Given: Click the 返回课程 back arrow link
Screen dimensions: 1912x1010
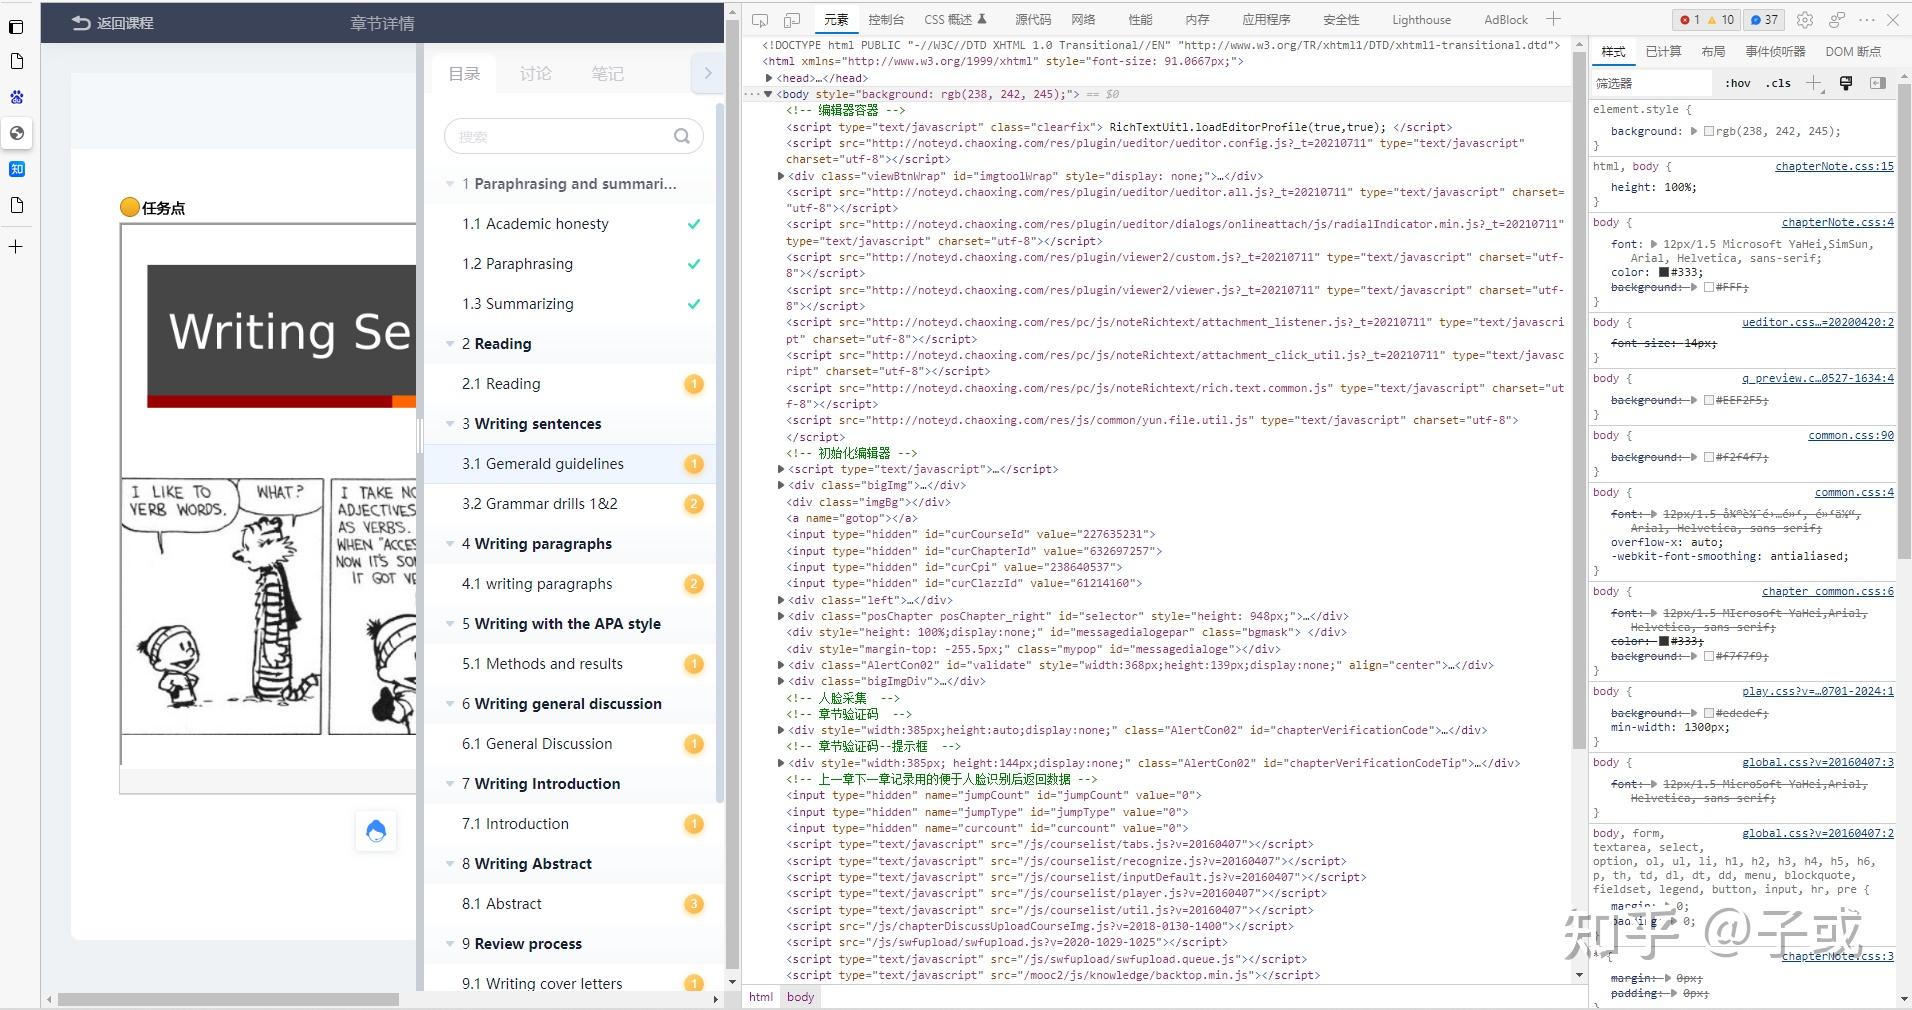Looking at the screenshot, I should [113, 22].
